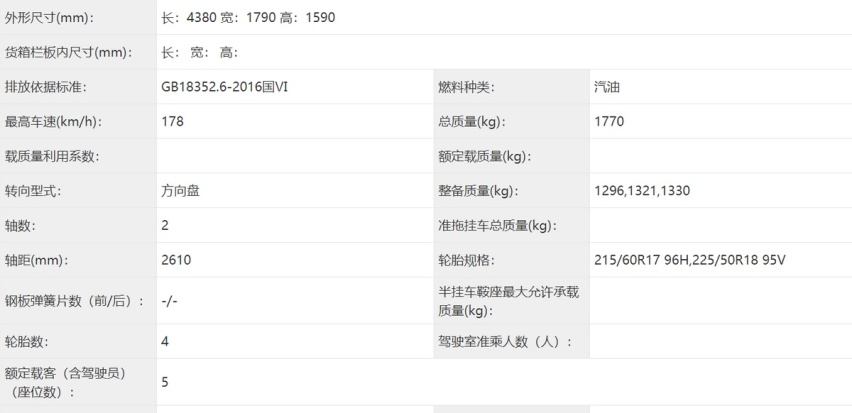
Task: Click the 钢板弹簧片数（前/后） label
Action: (x=75, y=301)
